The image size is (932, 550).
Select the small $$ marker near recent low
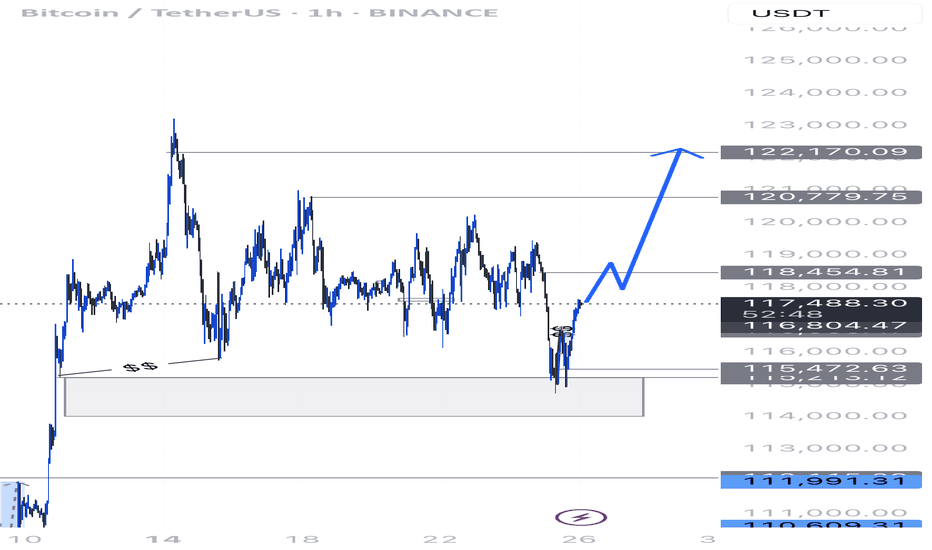tap(562, 331)
